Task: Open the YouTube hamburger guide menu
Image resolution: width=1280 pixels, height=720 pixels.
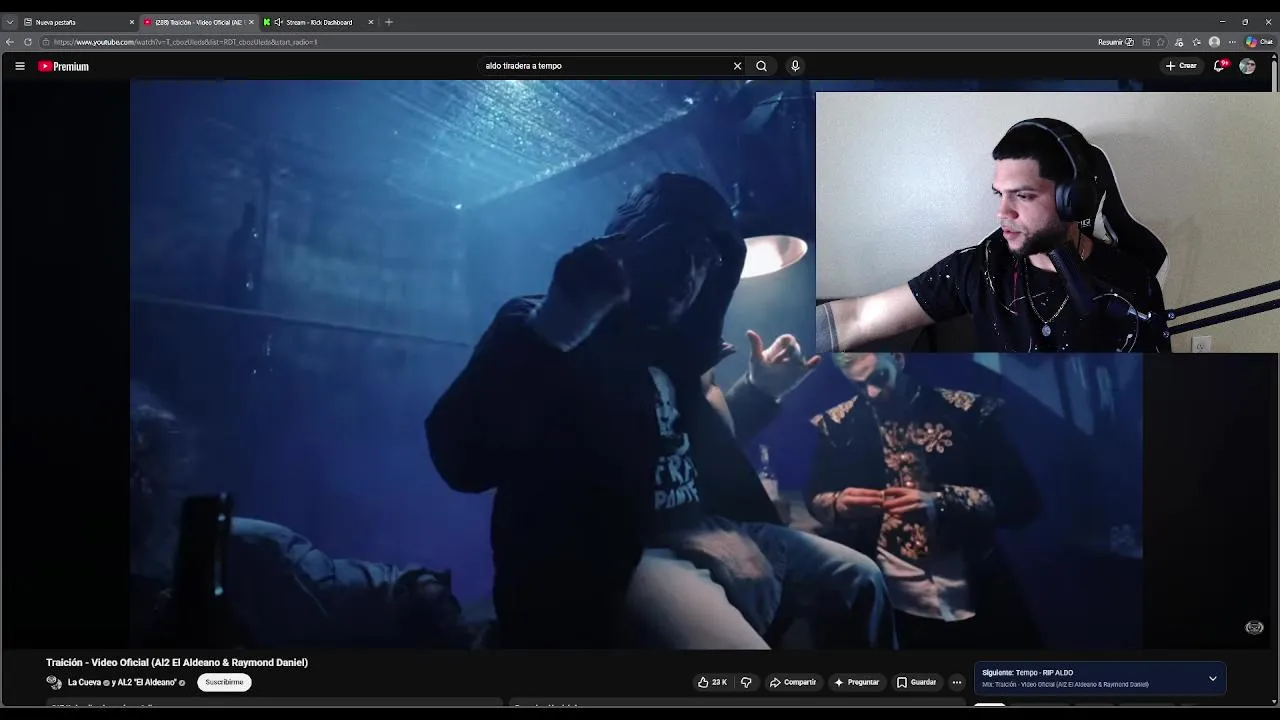Action: click(x=19, y=66)
